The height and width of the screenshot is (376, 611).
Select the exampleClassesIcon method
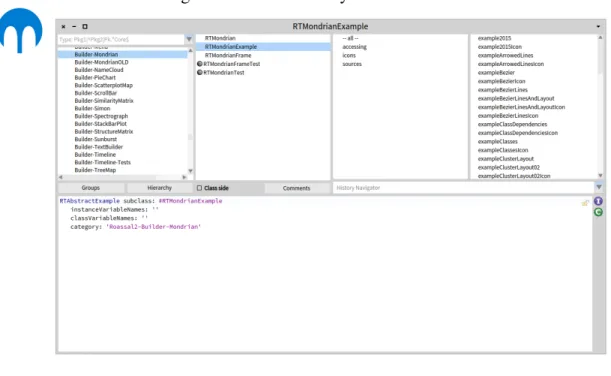click(503, 150)
